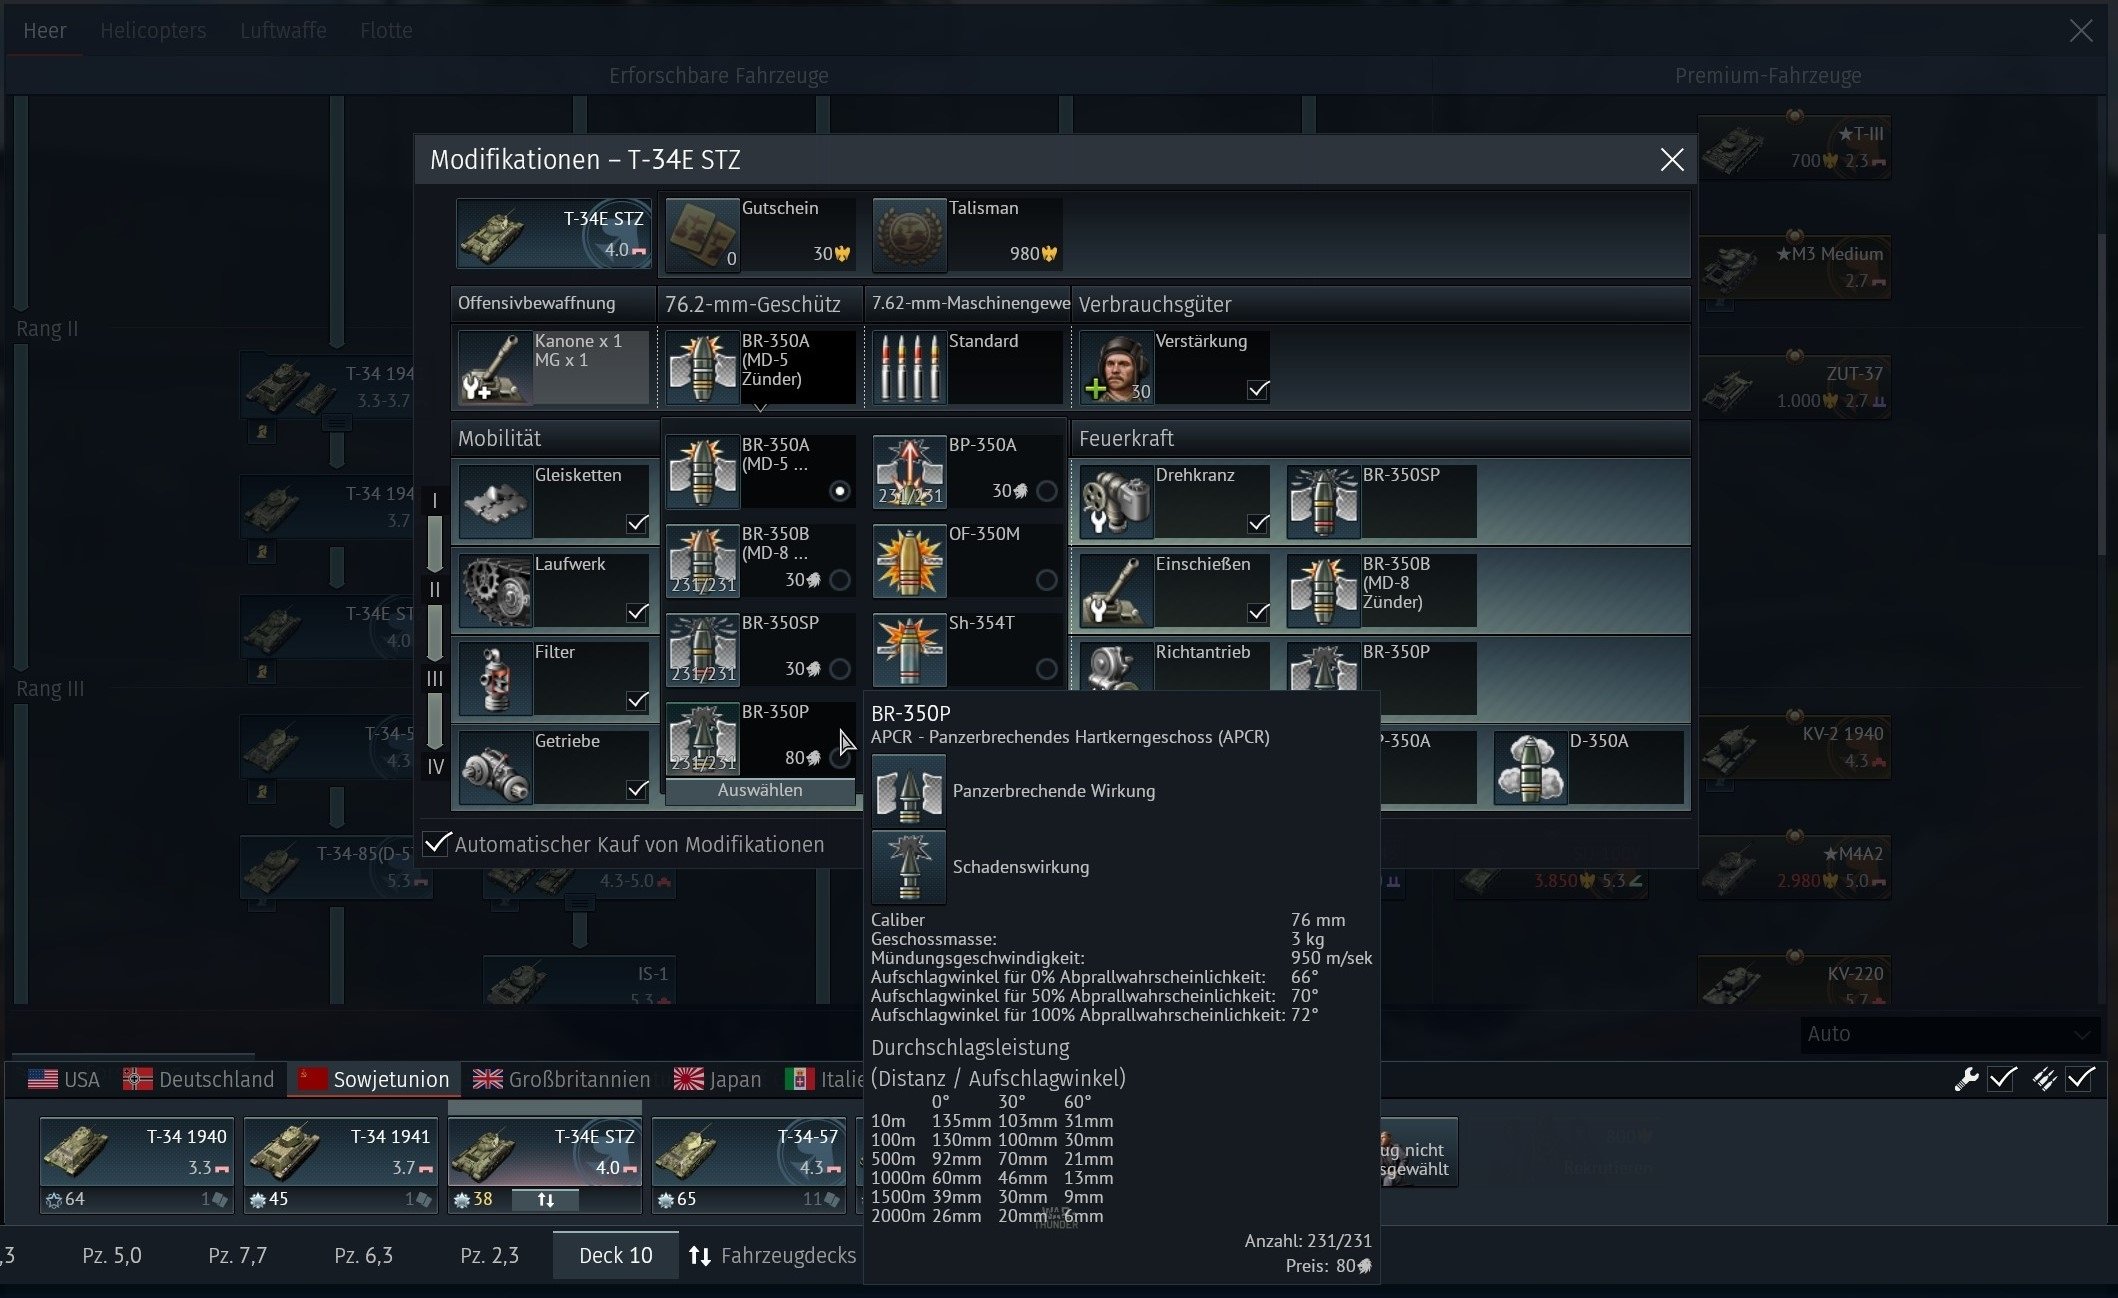Click the D-350A smoke shell icon

point(1530,768)
